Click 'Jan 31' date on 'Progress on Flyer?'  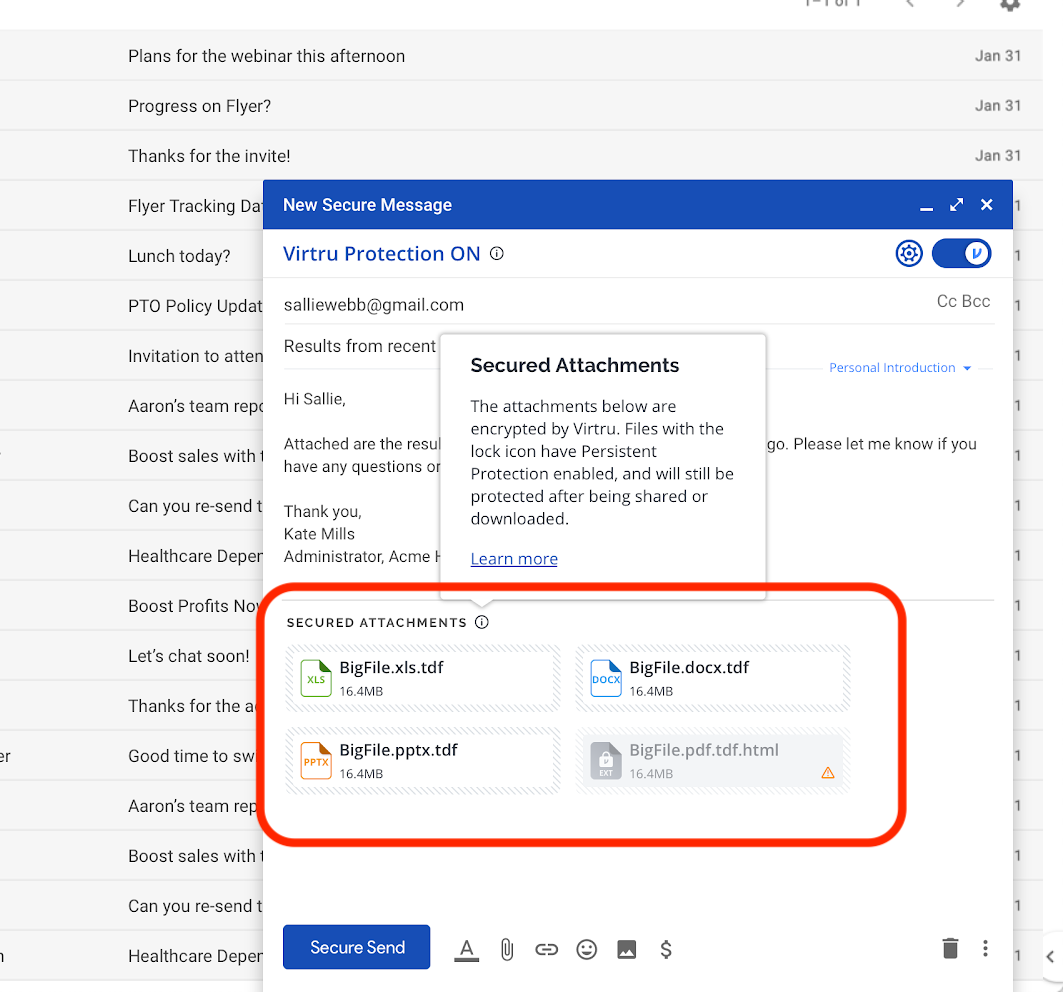point(997,106)
